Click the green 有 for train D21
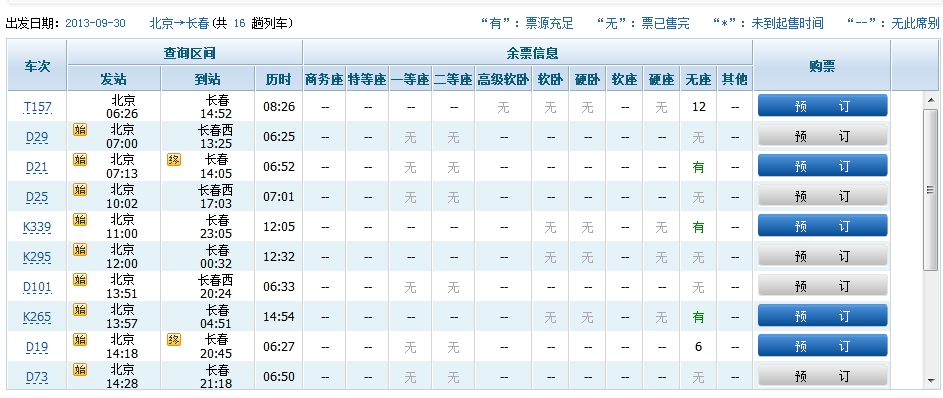This screenshot has width=943, height=398. [698, 167]
